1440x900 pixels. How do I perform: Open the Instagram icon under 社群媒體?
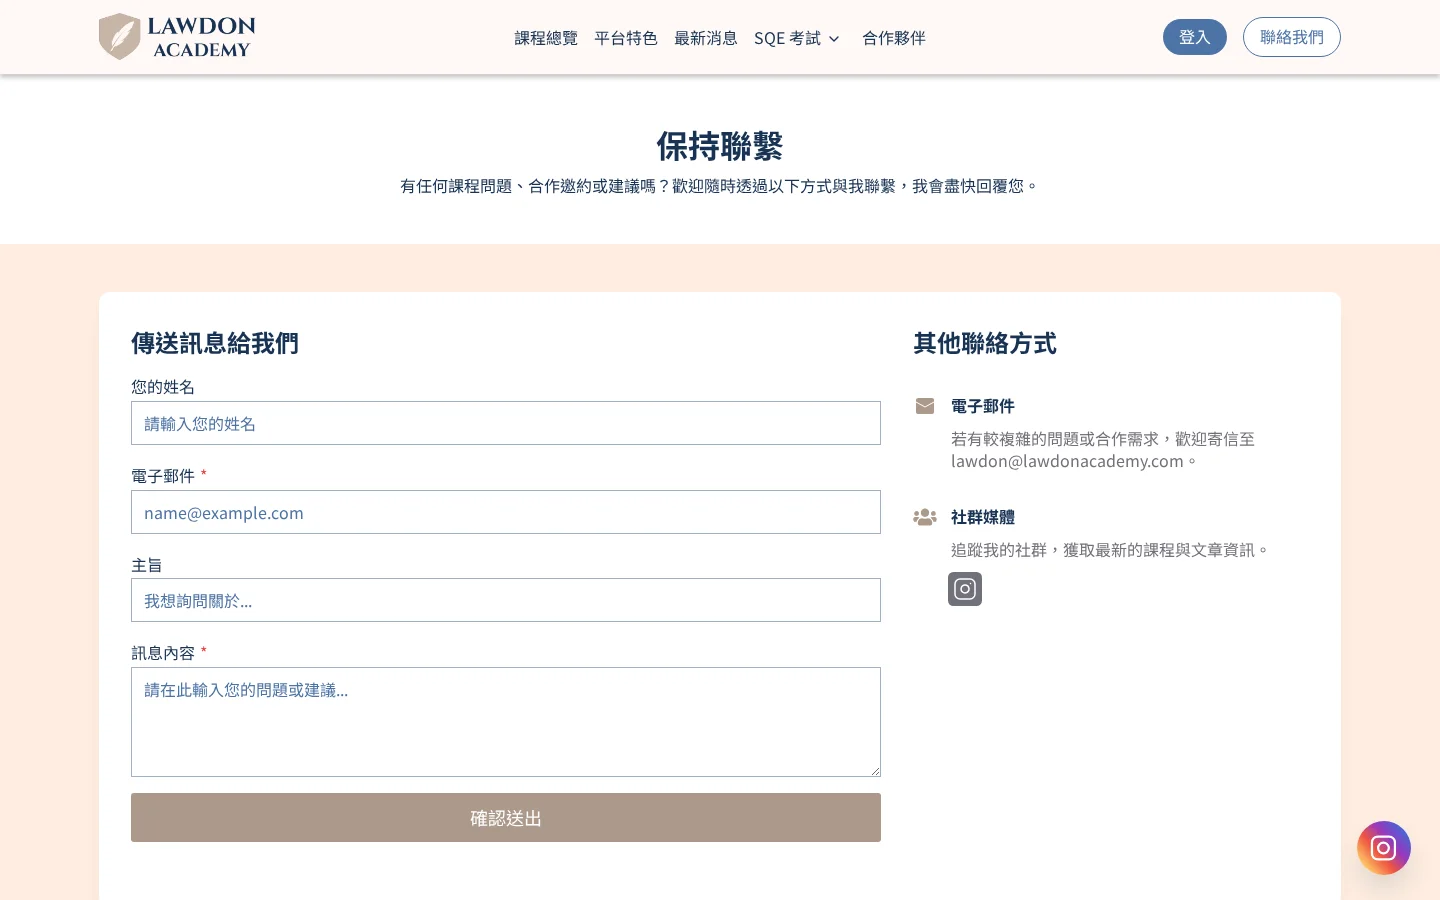[964, 589]
